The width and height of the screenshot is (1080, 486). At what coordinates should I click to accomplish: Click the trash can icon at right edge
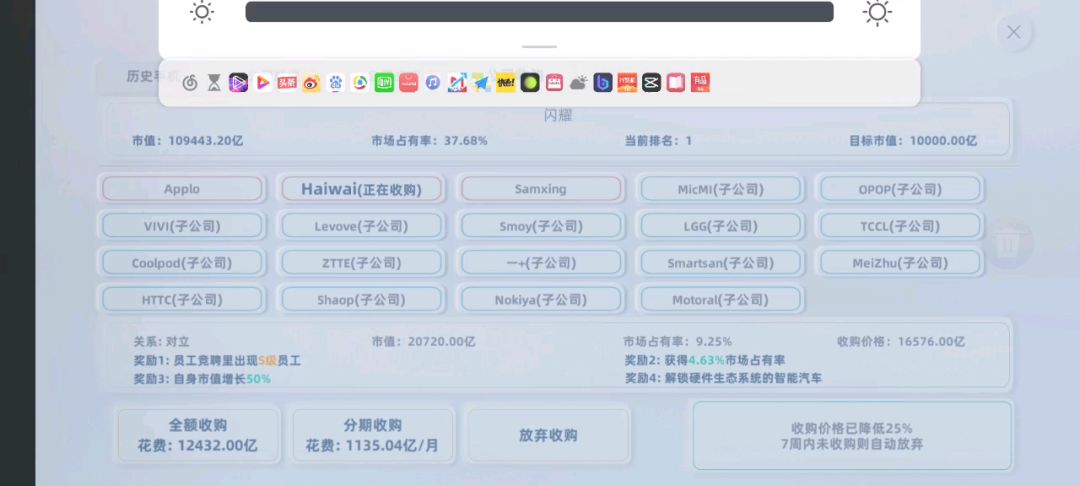[1008, 242]
